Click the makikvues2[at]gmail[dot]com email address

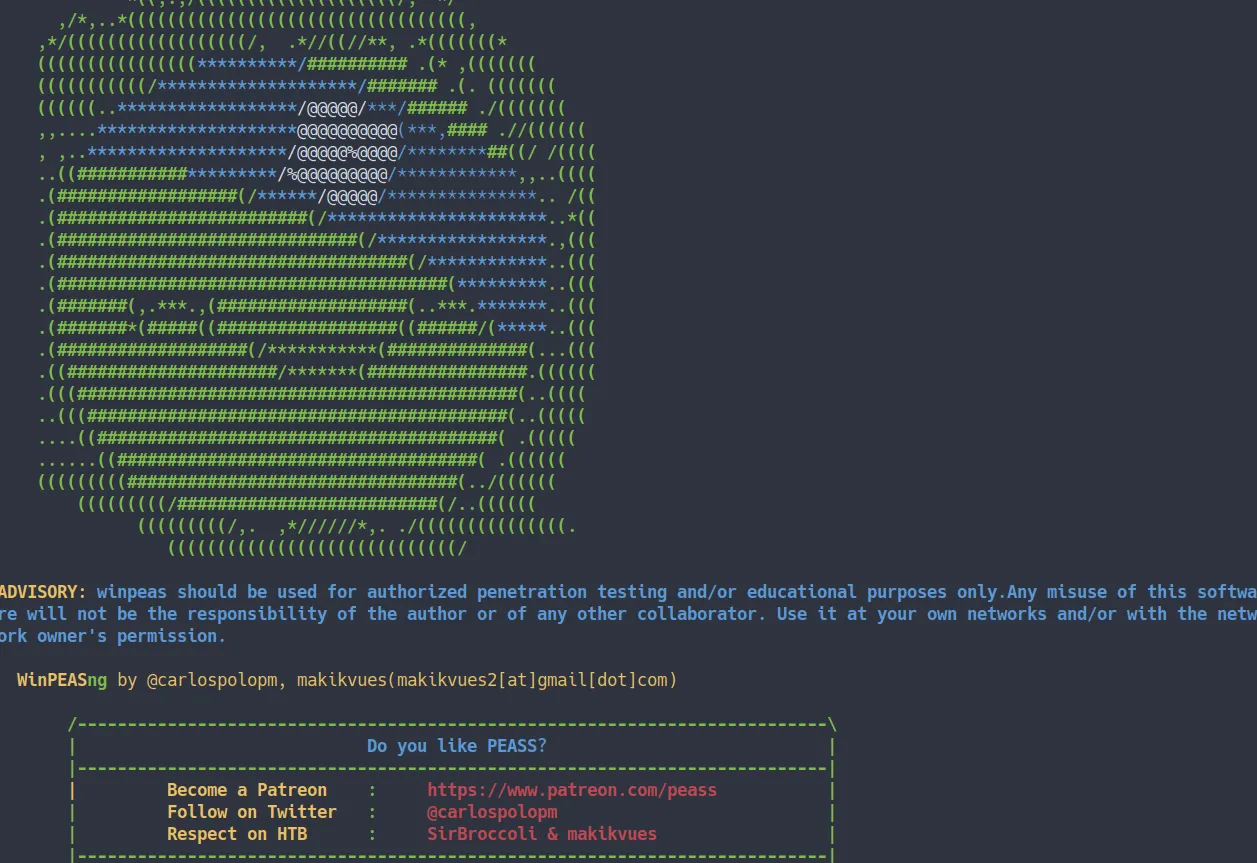click(x=532, y=680)
